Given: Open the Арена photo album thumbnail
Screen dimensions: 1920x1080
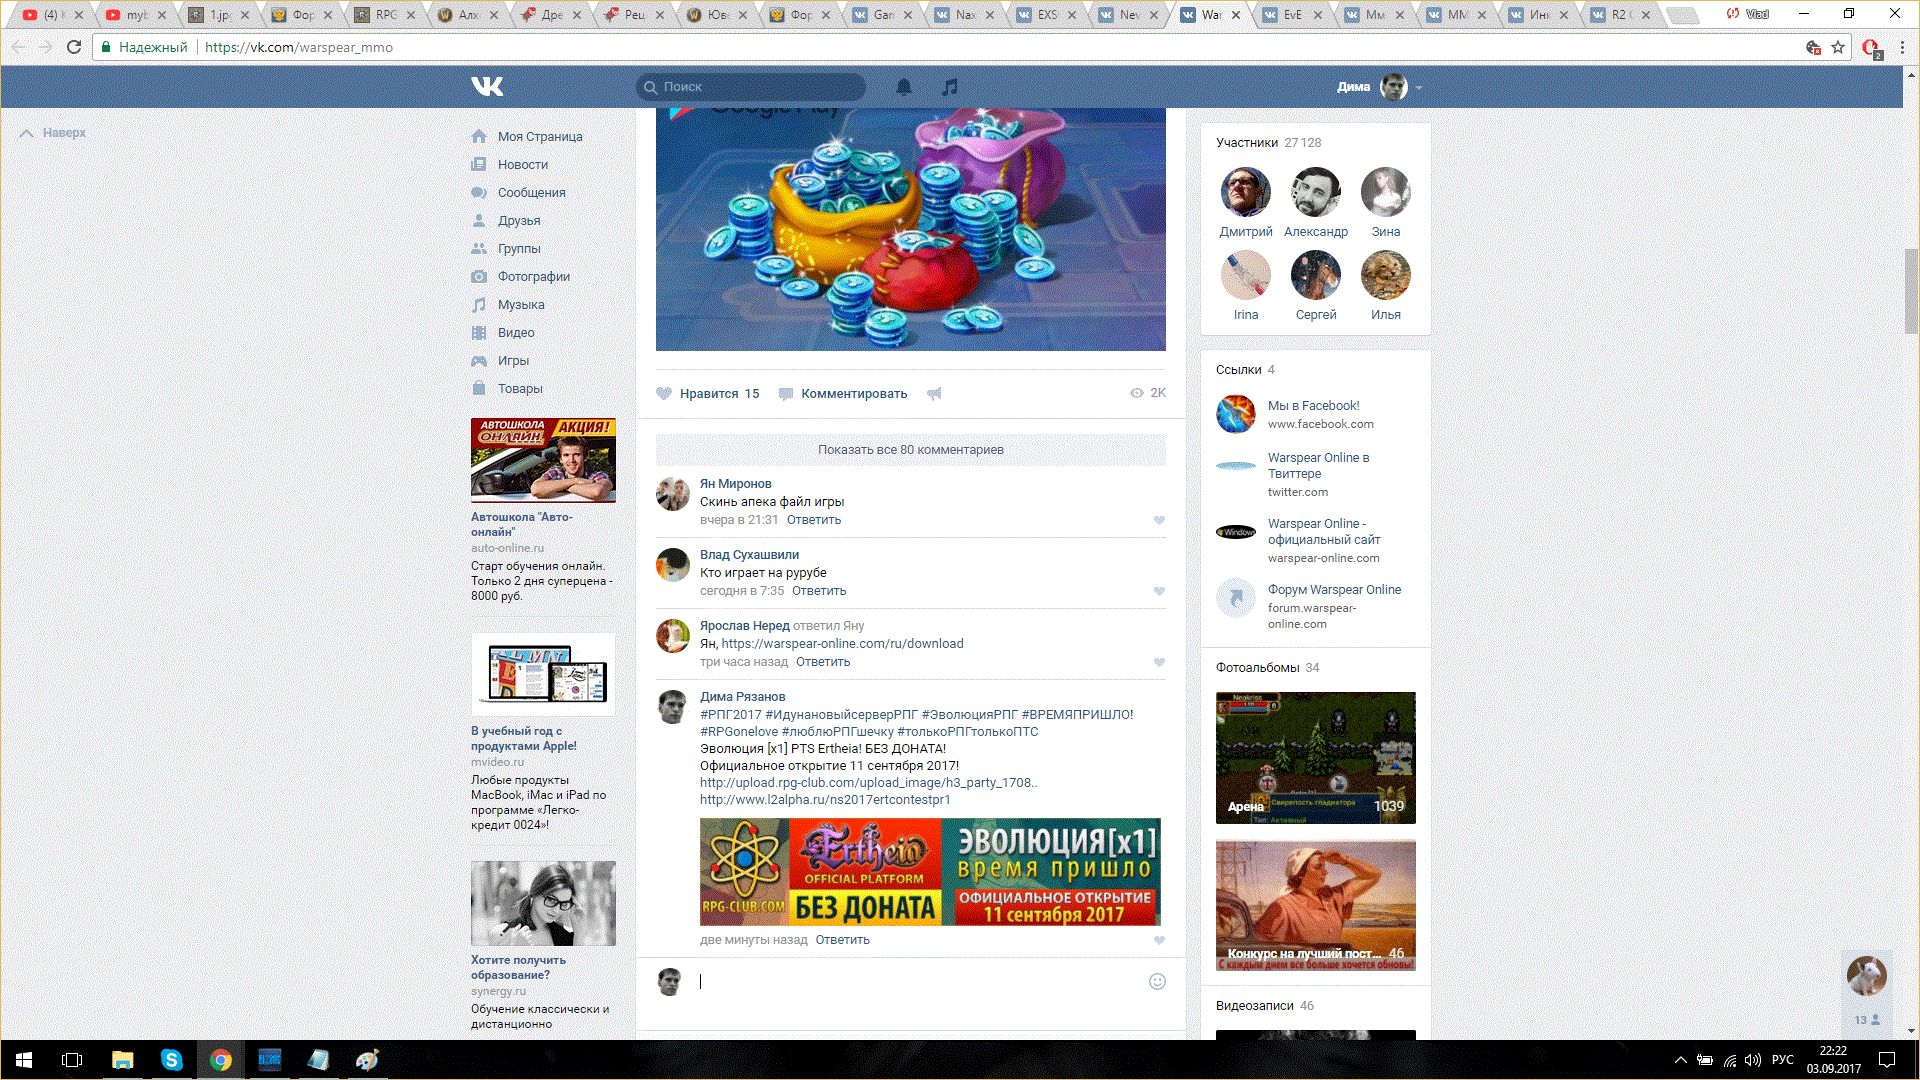Looking at the screenshot, I should tap(1316, 758).
